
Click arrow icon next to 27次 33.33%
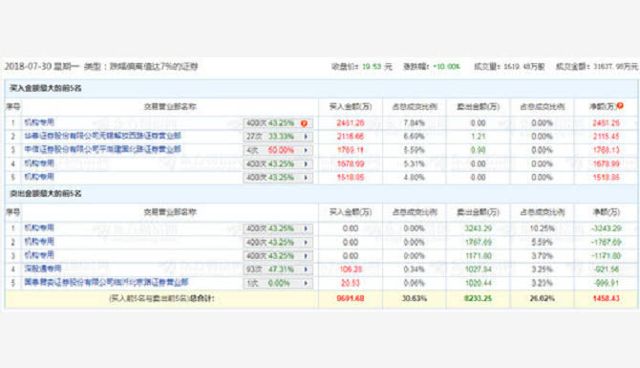point(306,137)
